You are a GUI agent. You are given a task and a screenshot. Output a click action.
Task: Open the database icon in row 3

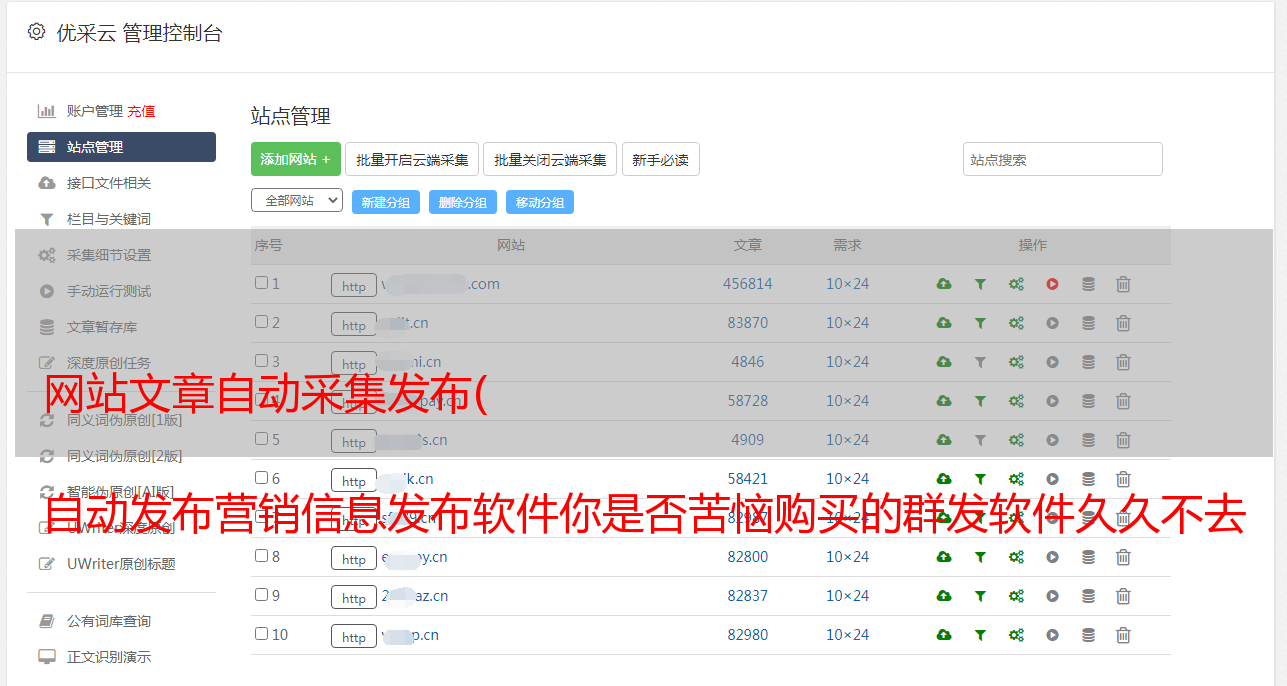pos(1088,362)
